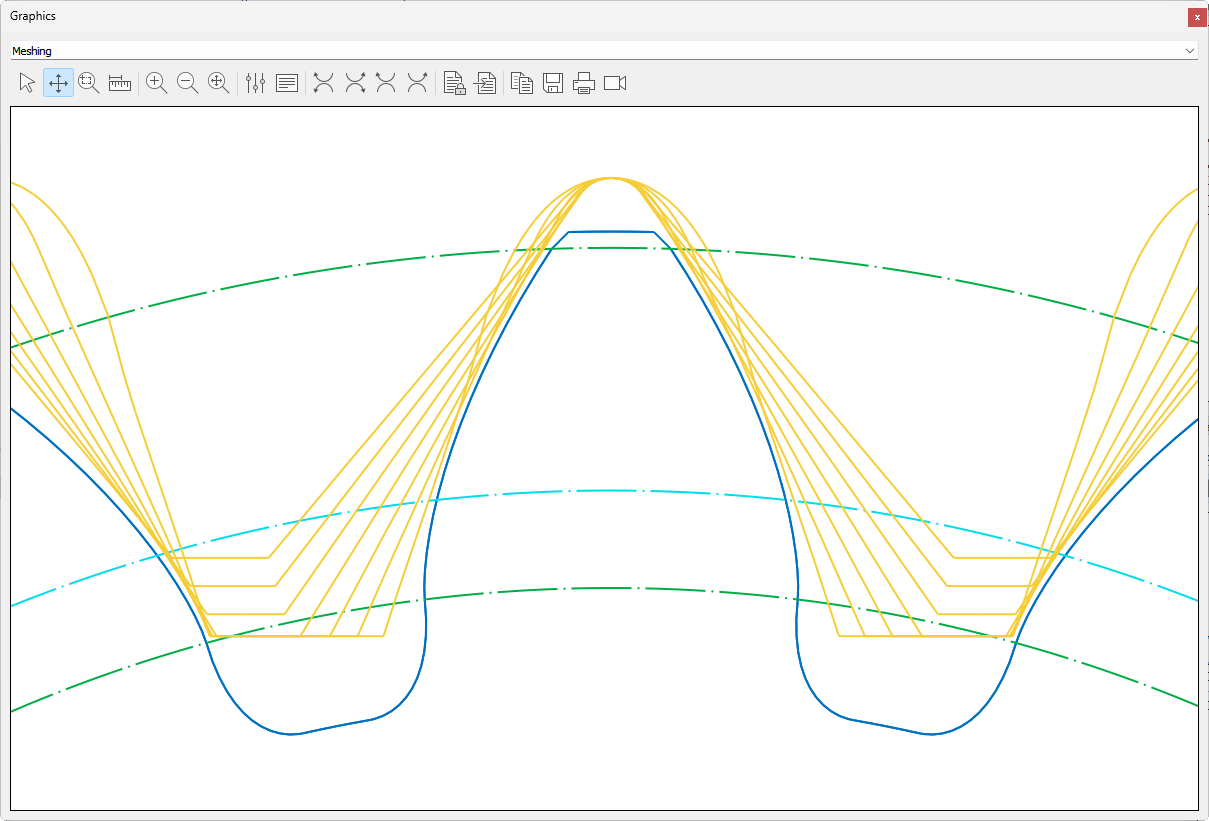Select the arrow pointer tool
The width and height of the screenshot is (1209, 821).
coord(27,83)
